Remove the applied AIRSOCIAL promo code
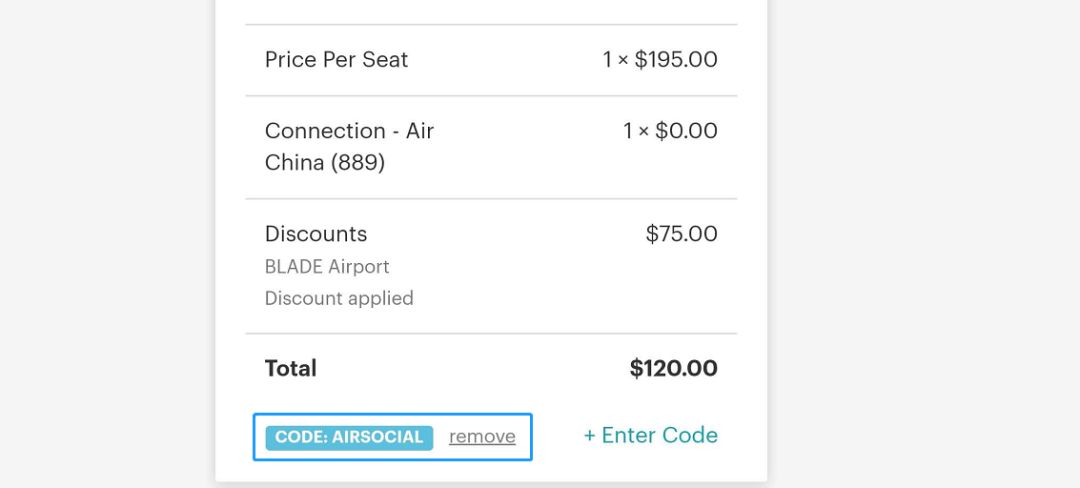Viewport: 1080px width, 488px height. [x=482, y=437]
